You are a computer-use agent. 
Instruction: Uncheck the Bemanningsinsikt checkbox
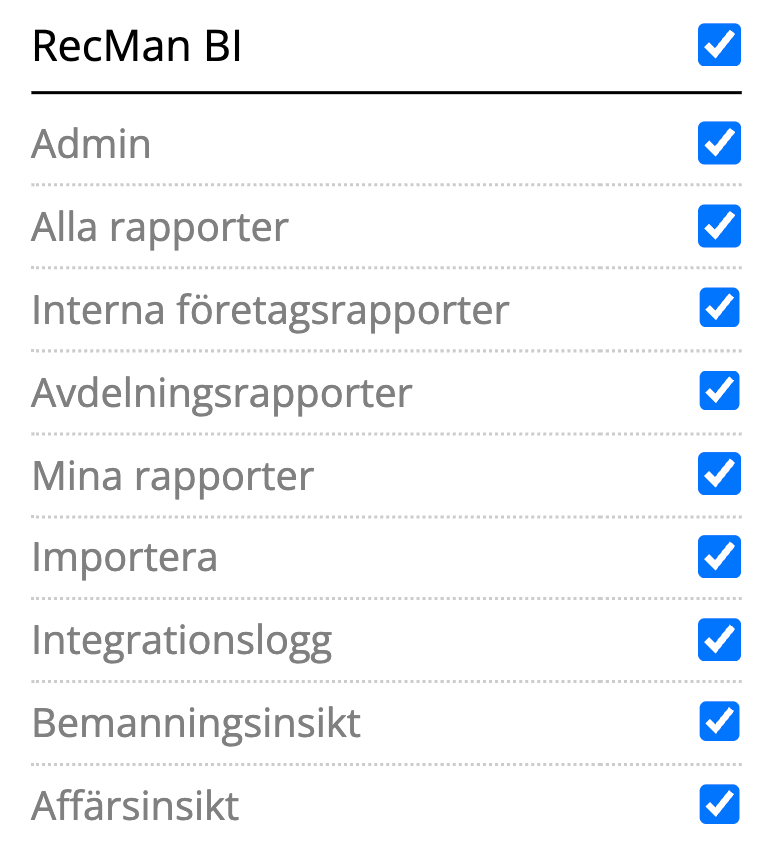[x=719, y=721]
